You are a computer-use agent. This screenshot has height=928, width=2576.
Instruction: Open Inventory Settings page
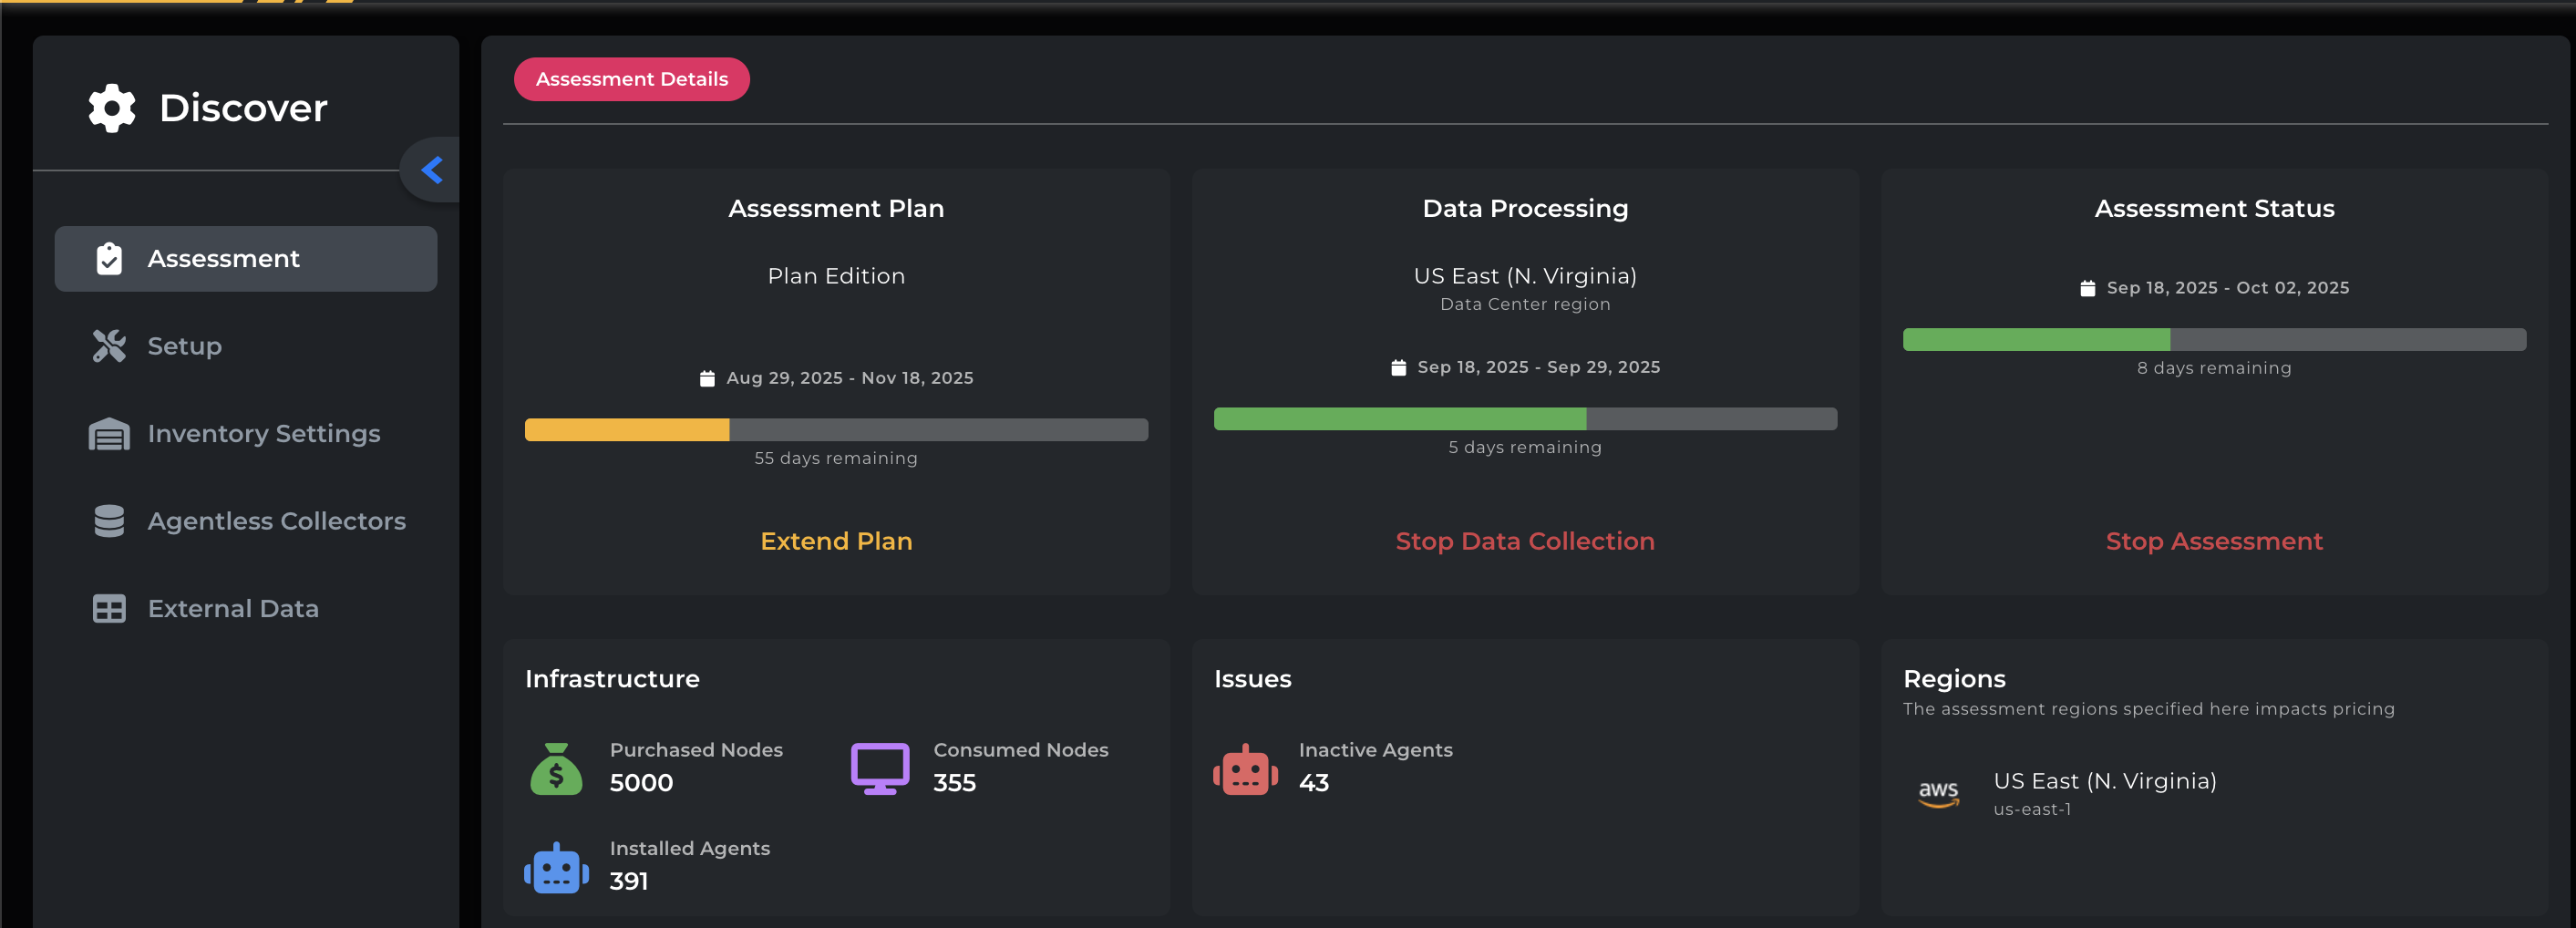coord(263,434)
